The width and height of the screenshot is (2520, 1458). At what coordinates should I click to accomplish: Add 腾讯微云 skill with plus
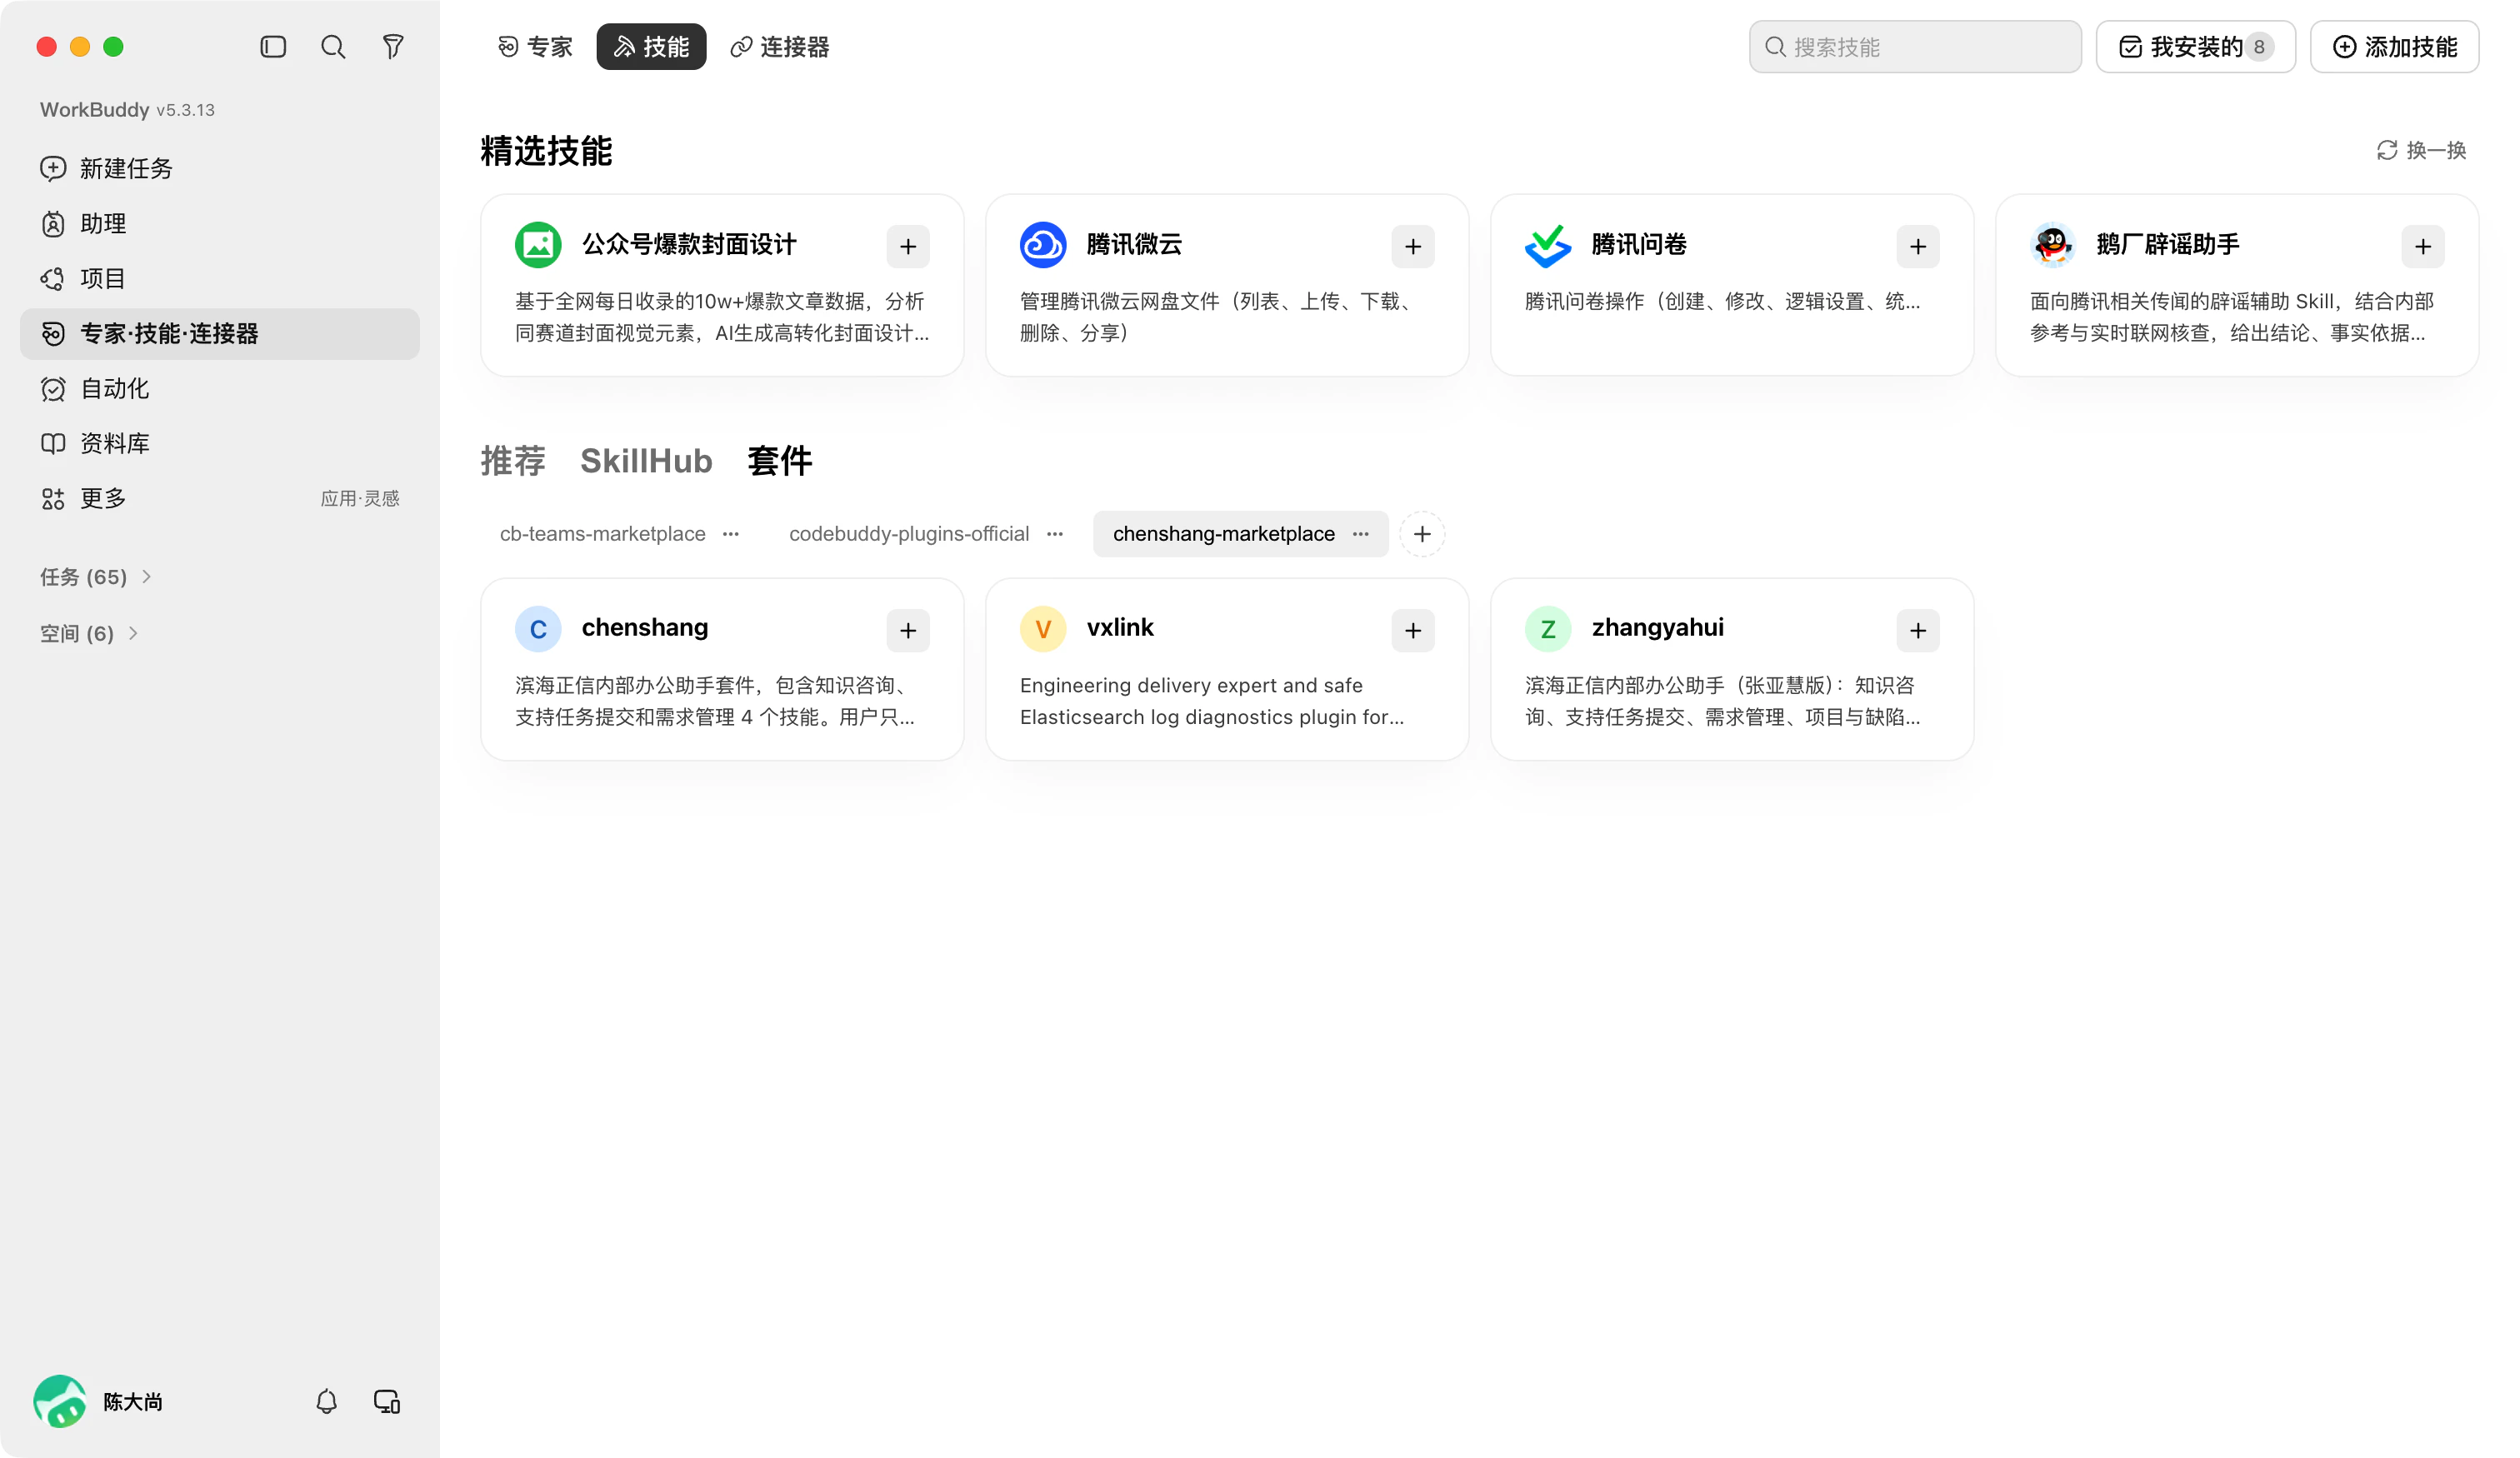tap(1413, 246)
